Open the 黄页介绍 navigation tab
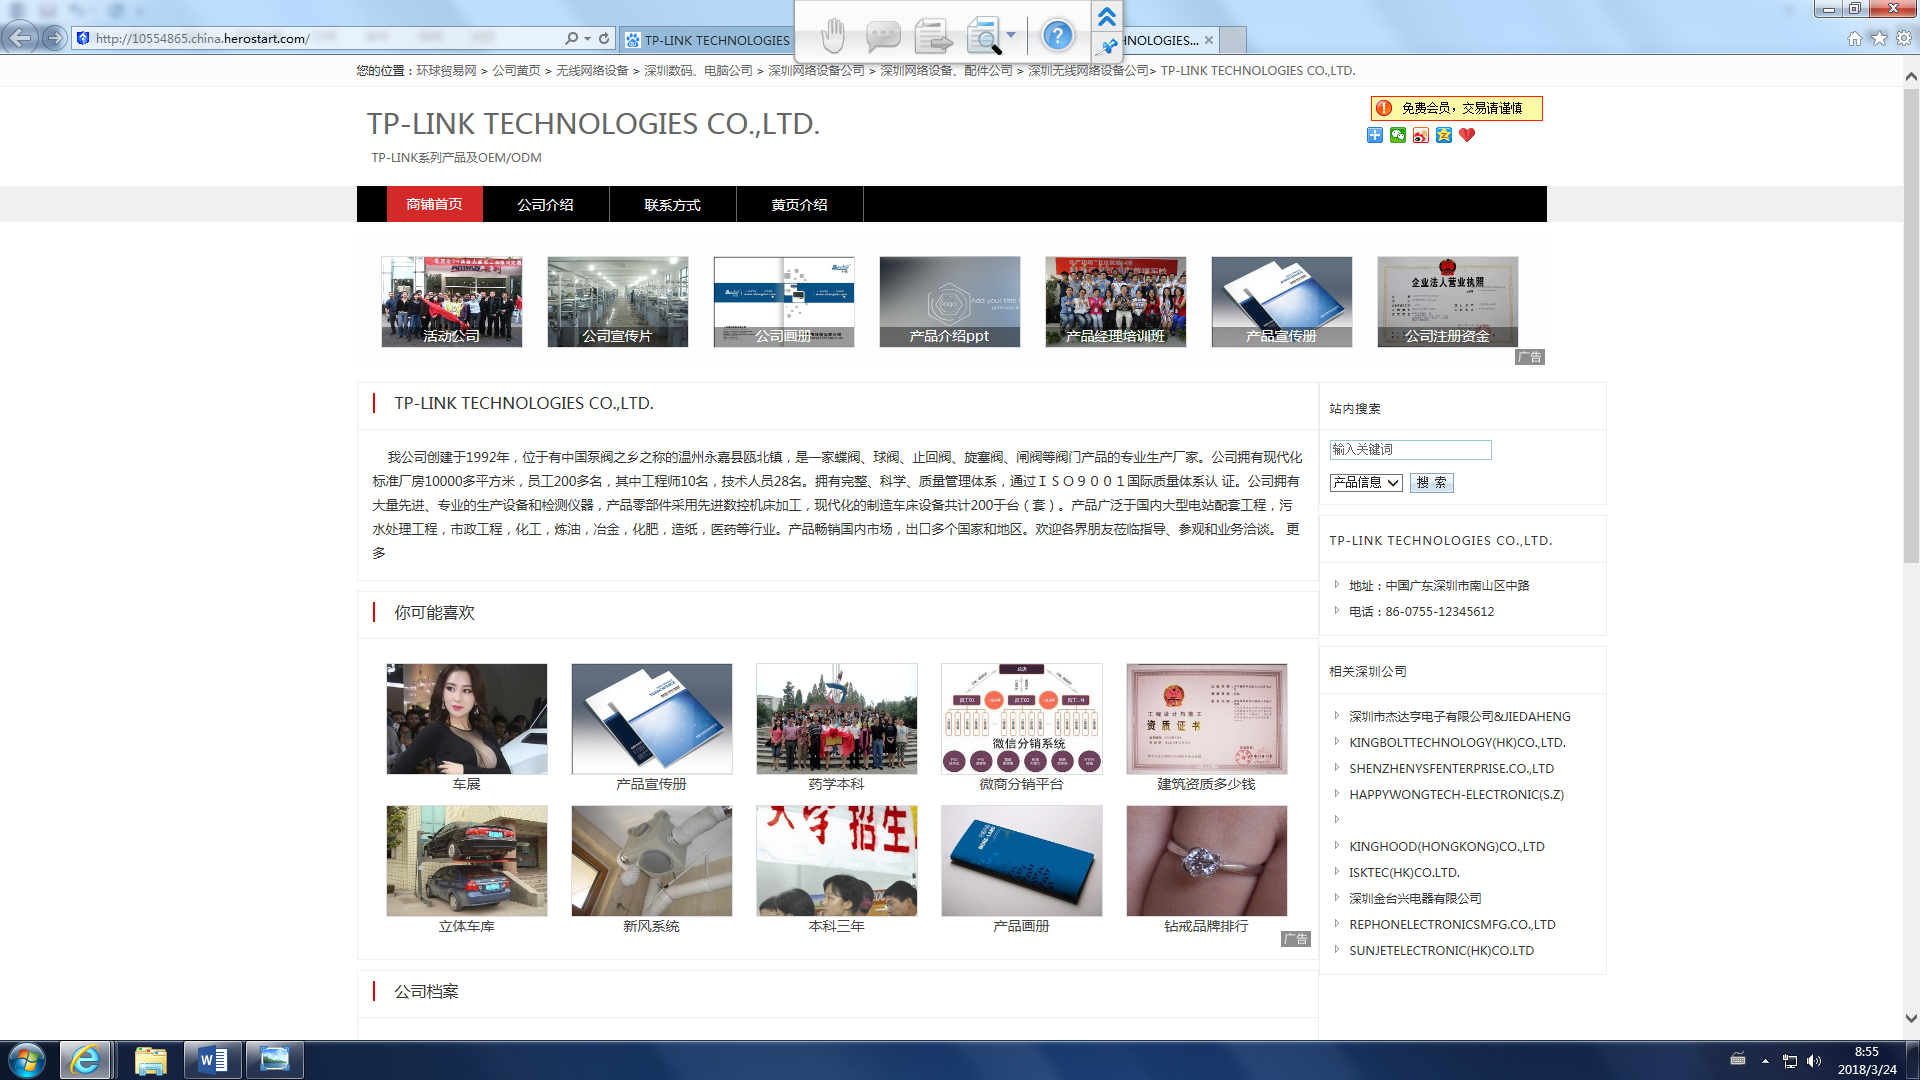1920x1080 pixels. coord(799,204)
